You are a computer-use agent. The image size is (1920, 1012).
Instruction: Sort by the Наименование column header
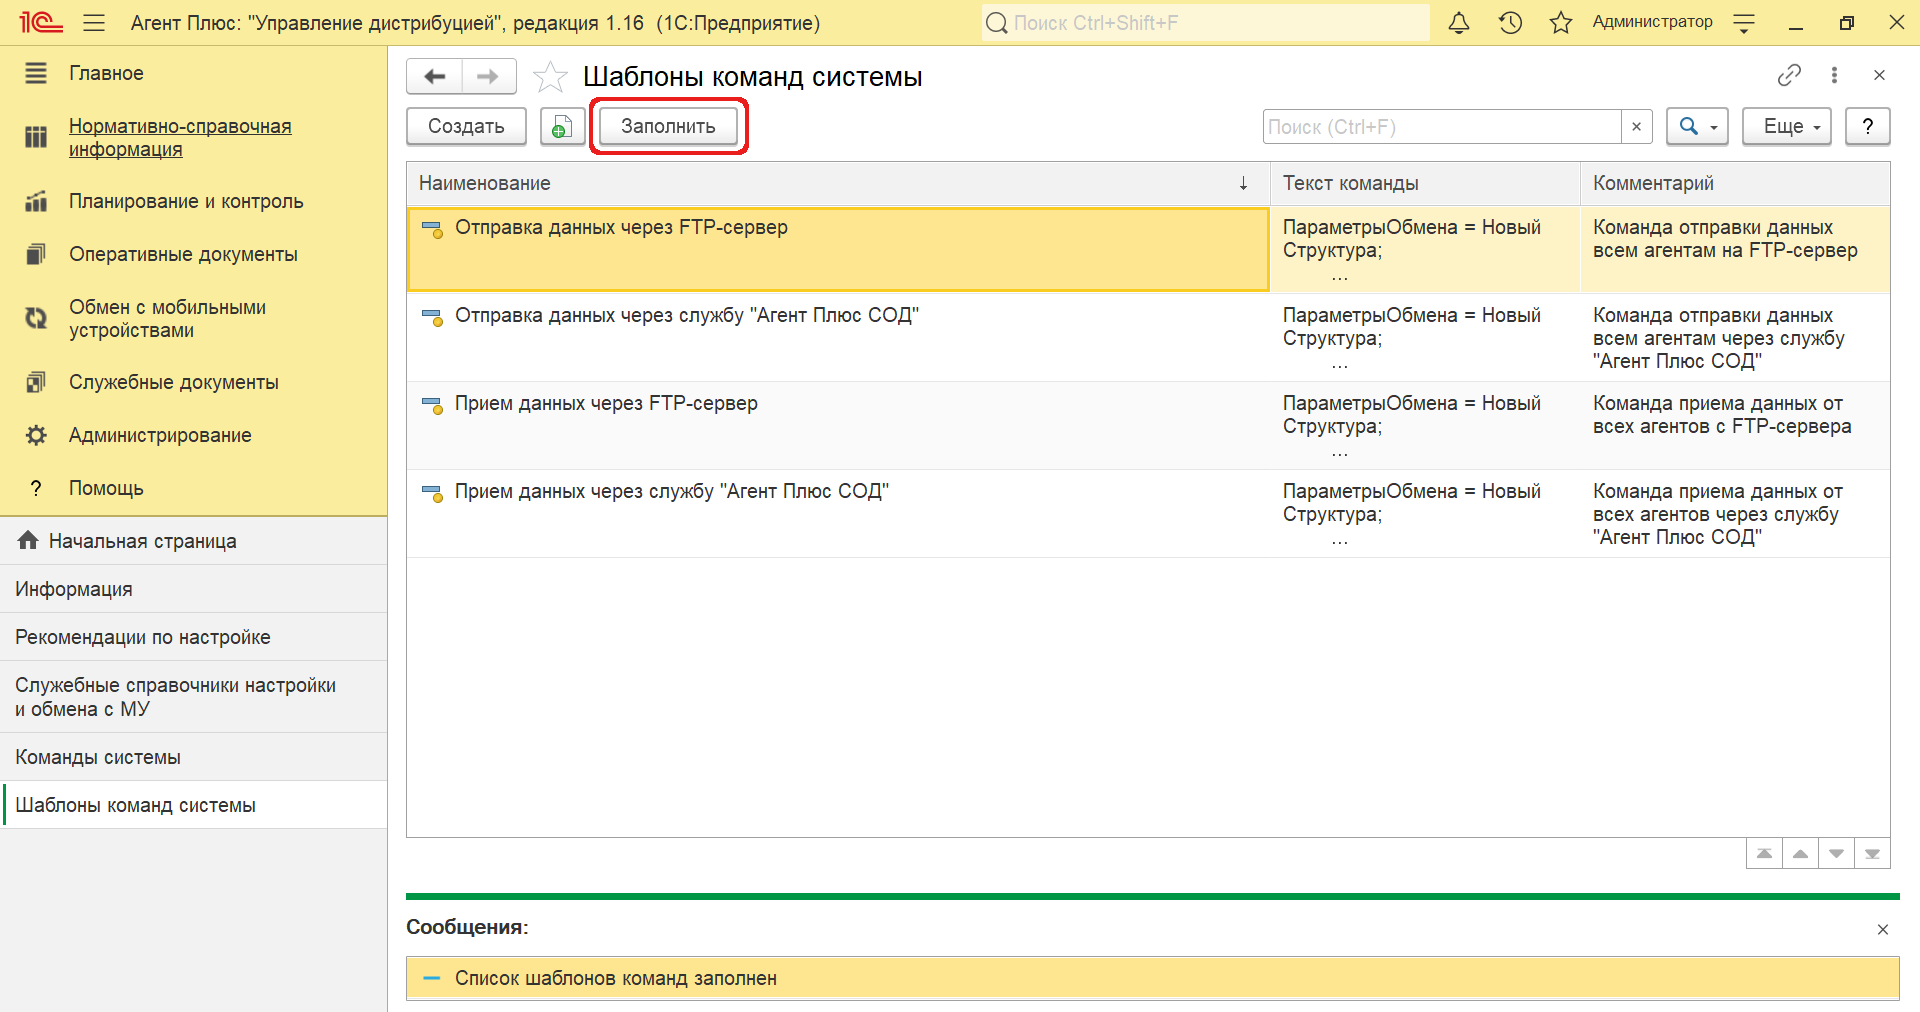[838, 183]
